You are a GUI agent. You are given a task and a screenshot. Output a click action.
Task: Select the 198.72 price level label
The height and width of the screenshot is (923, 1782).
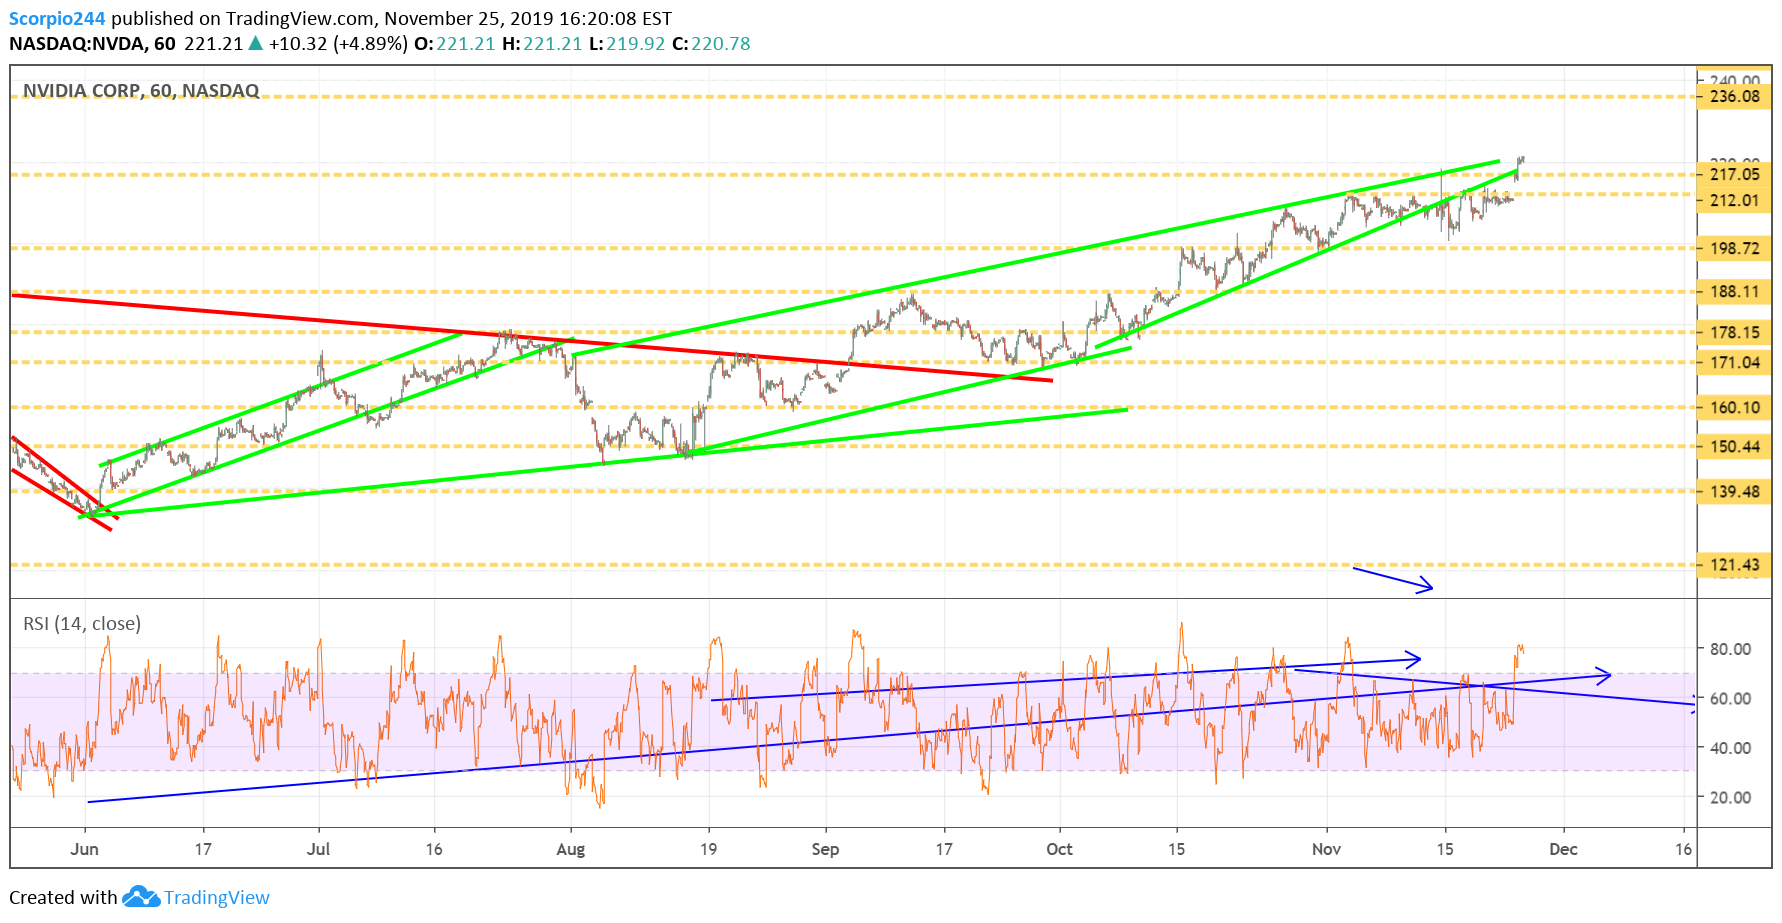click(1735, 248)
